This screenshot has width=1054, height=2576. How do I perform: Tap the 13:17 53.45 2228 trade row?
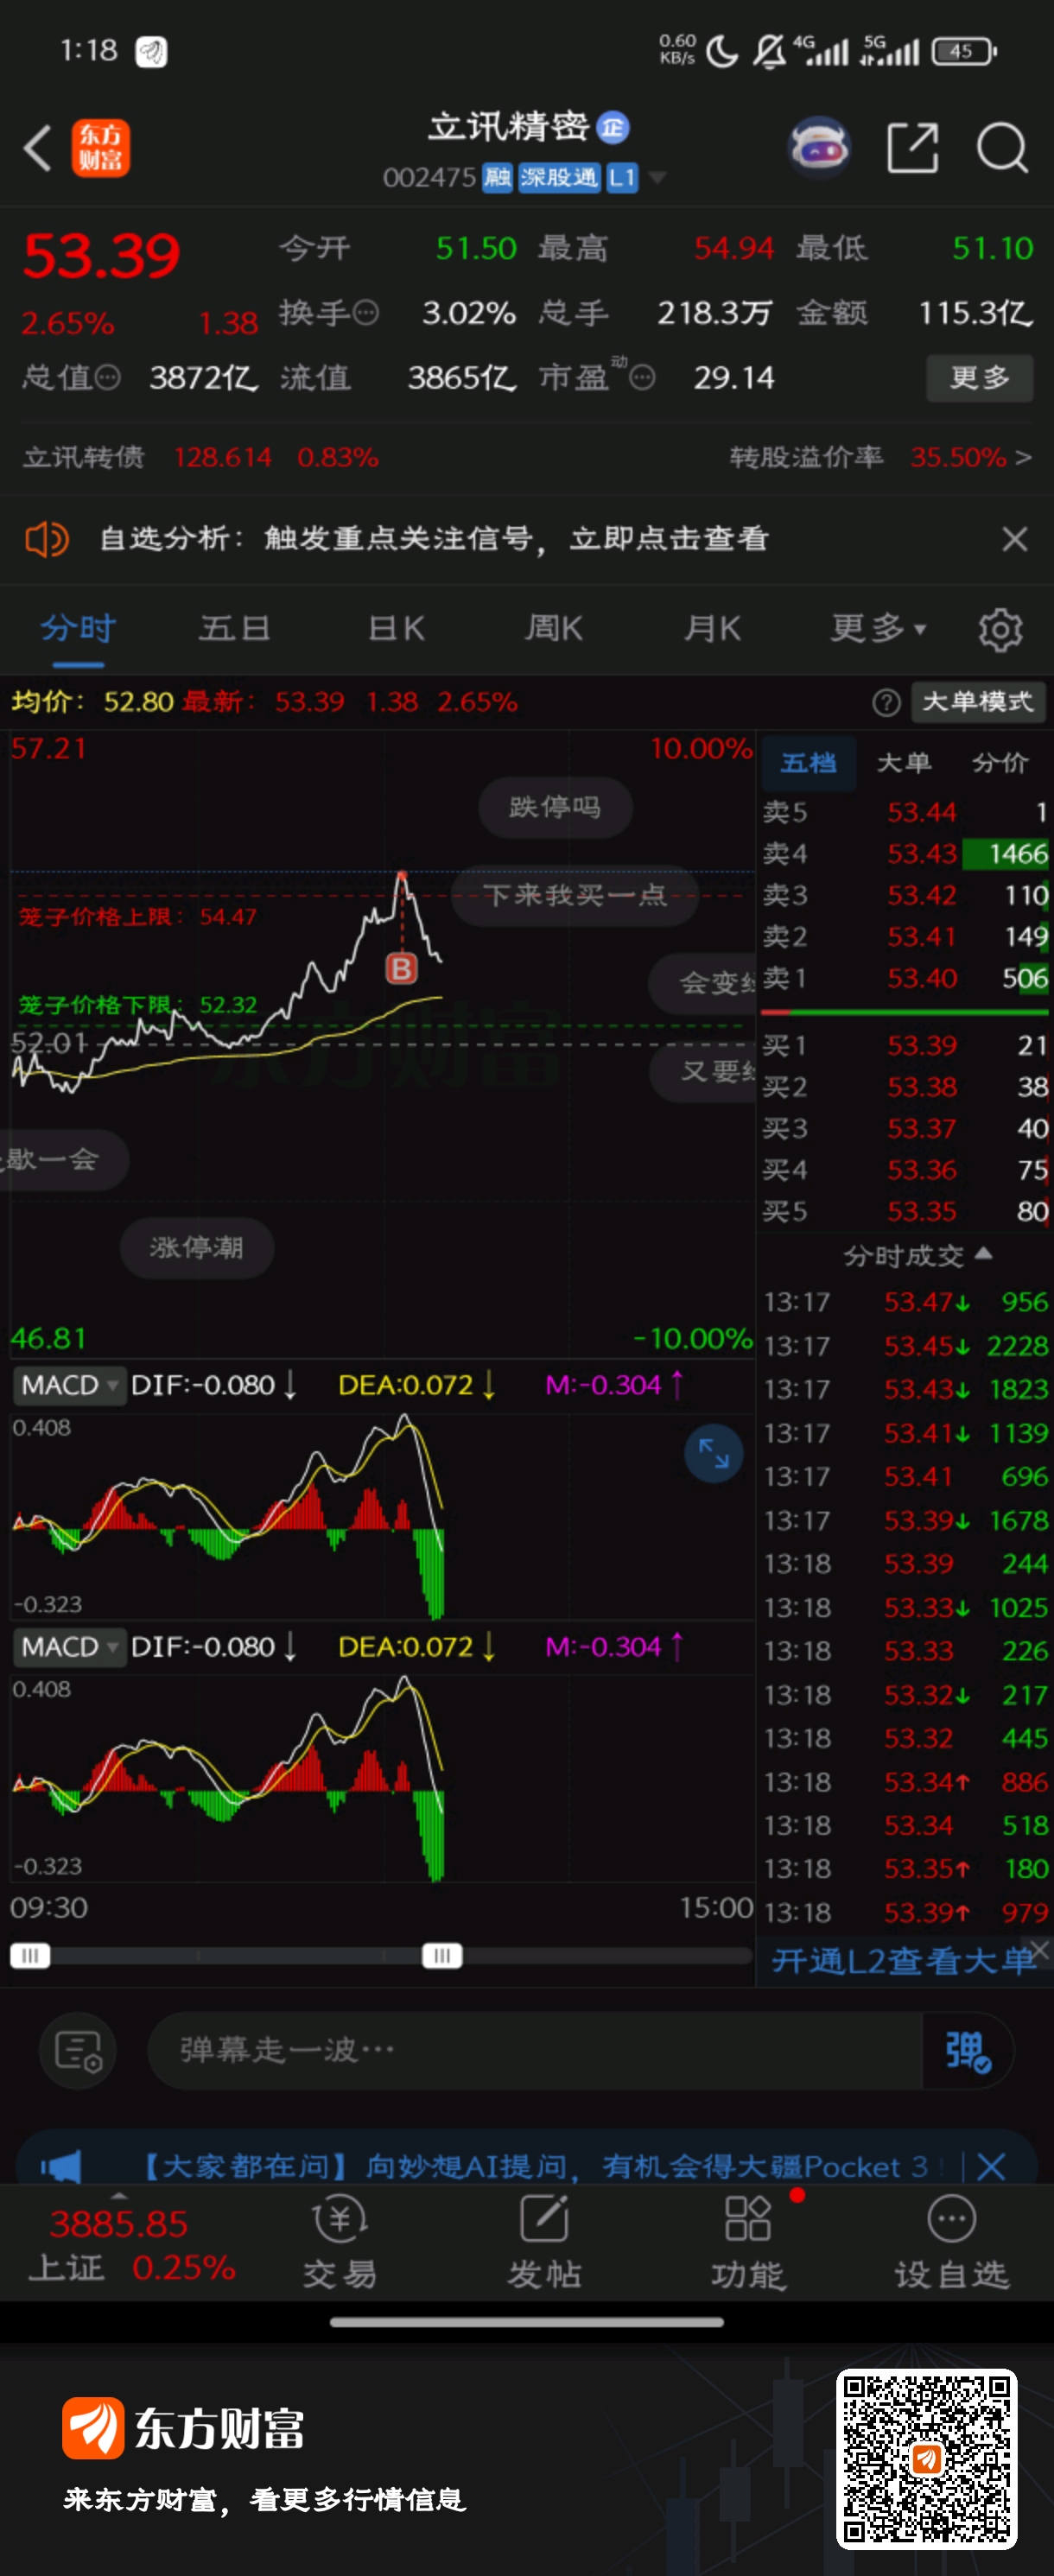tap(905, 1345)
